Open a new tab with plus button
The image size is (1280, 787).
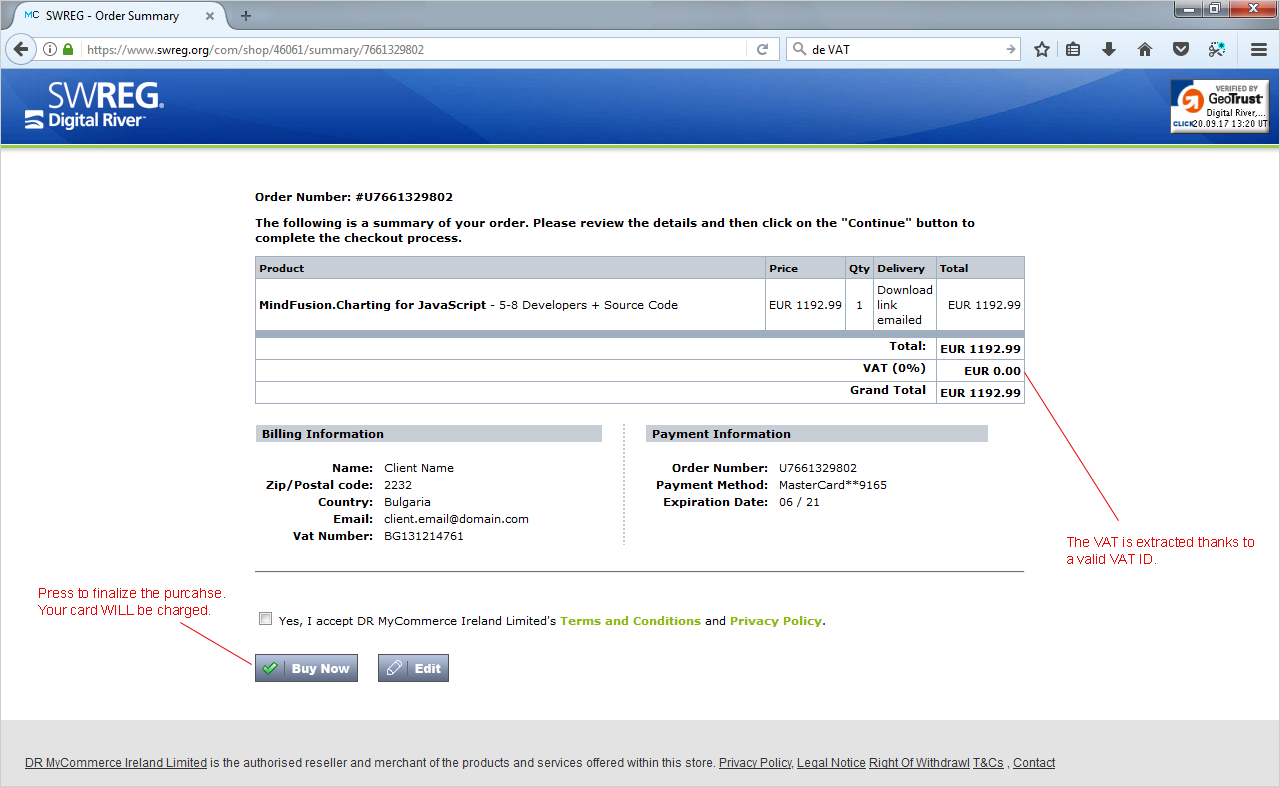click(246, 15)
